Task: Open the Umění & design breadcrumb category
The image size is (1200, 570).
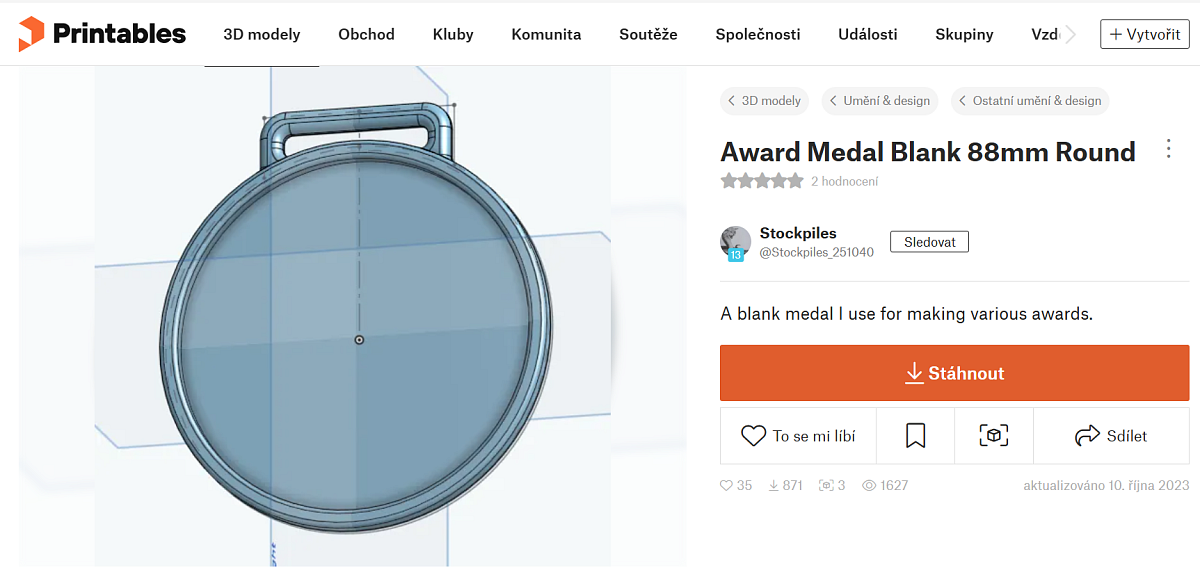Action: click(x=879, y=101)
